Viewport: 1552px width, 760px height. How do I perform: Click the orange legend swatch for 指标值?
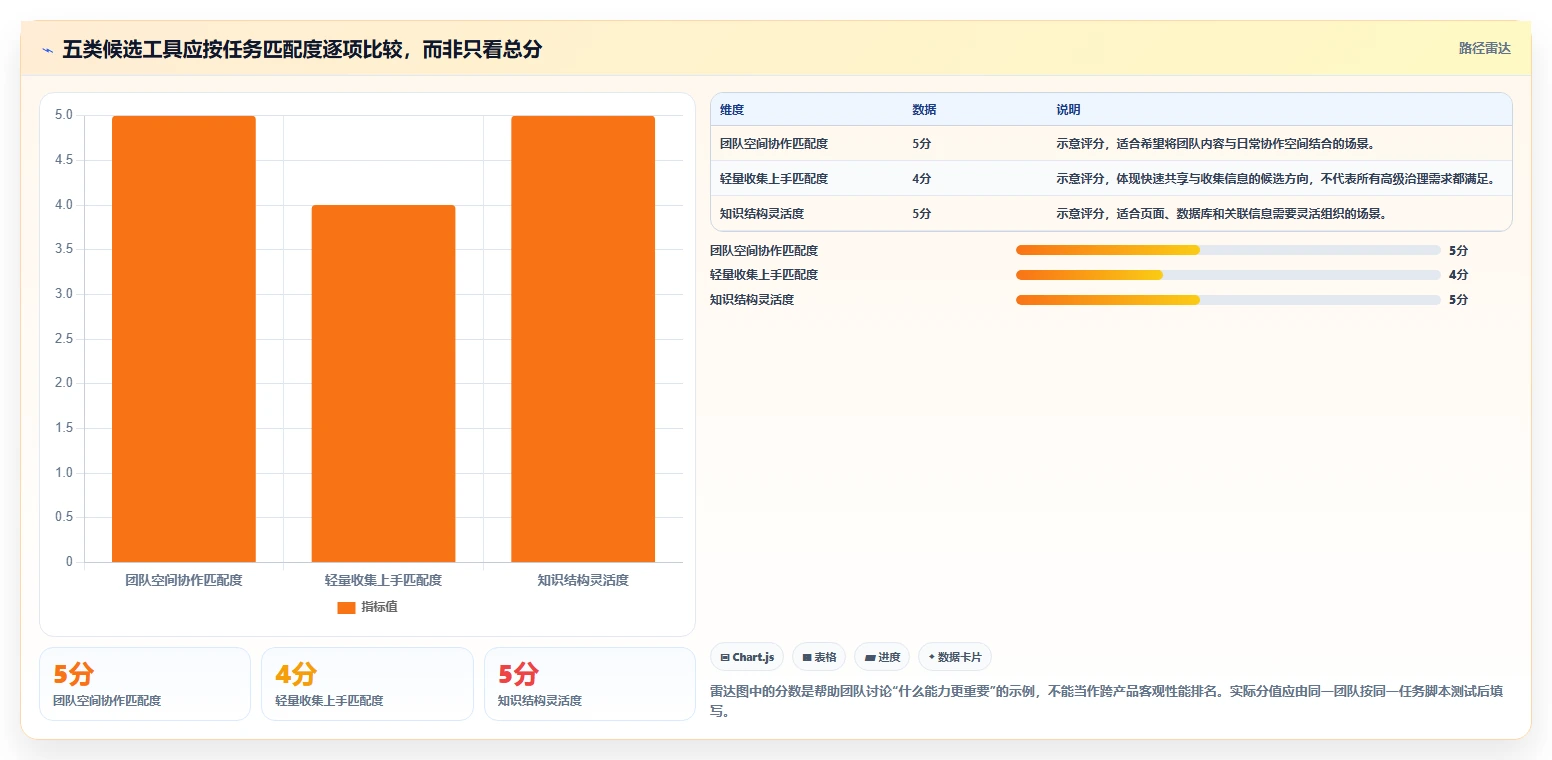click(x=346, y=608)
